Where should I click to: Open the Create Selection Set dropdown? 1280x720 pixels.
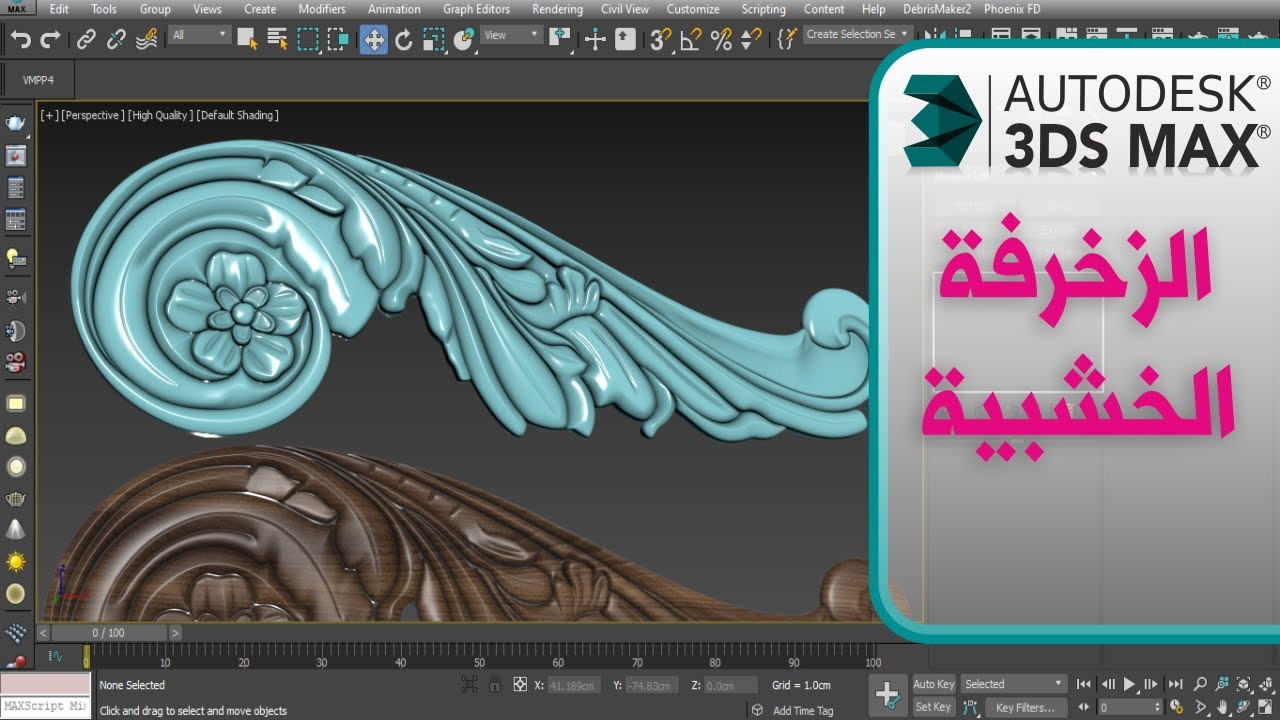coord(857,34)
